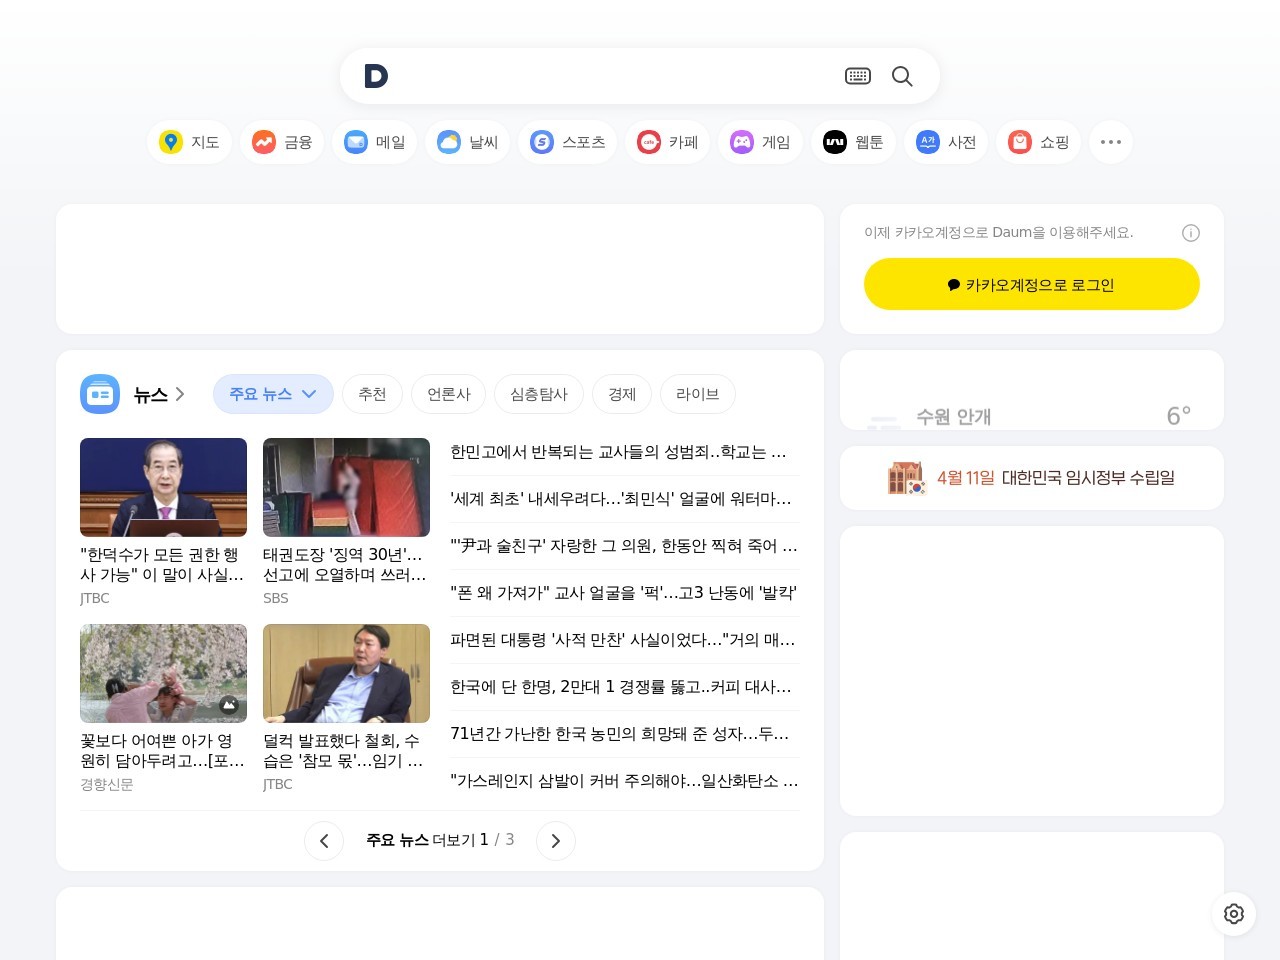
Task: Open the virtual keyboard icon
Action: click(x=858, y=76)
